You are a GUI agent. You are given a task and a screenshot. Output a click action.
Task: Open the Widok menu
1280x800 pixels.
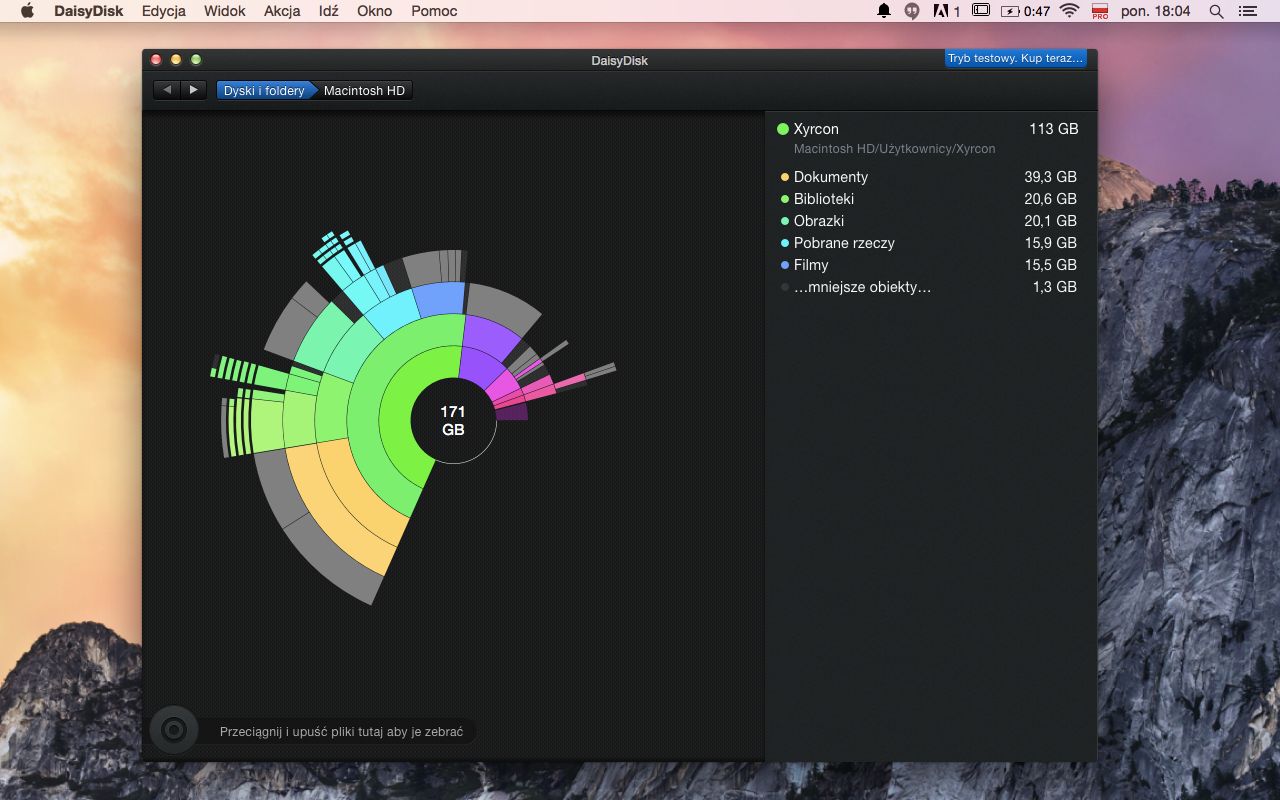225,11
